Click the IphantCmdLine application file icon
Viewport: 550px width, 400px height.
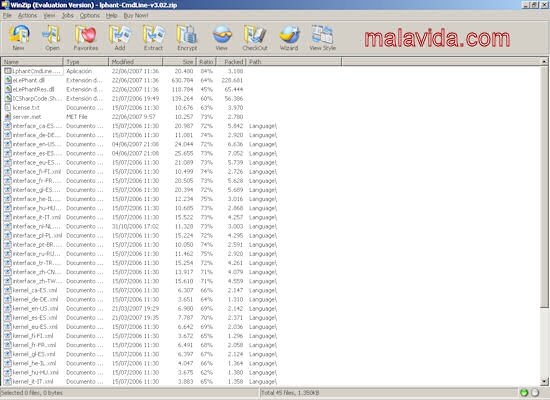tap(8, 71)
